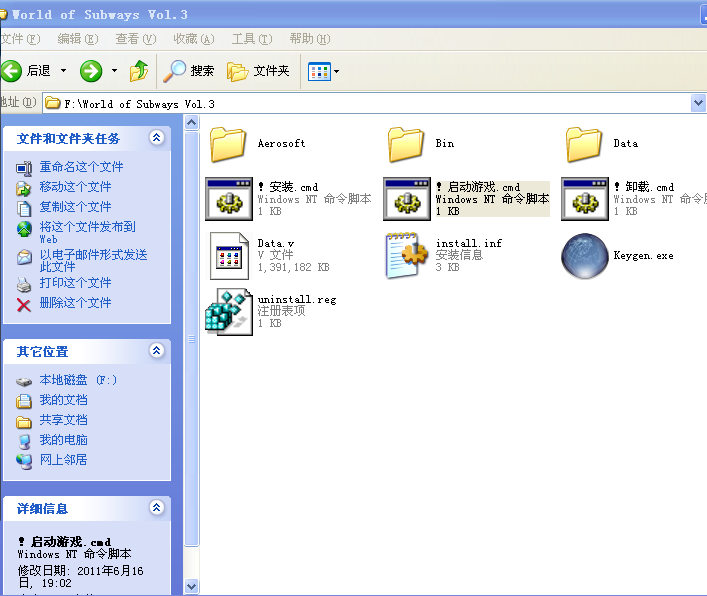Open the Back button history dropdown
The image size is (707, 596).
tap(64, 71)
